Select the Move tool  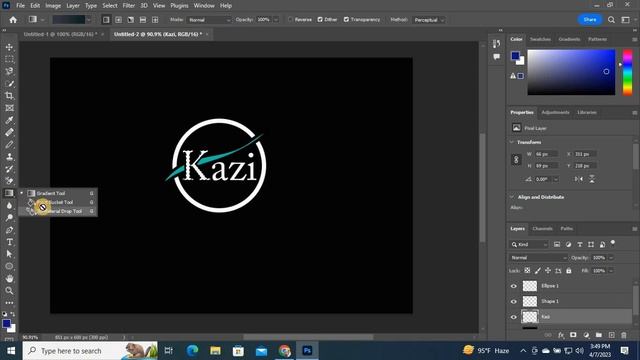(9, 47)
